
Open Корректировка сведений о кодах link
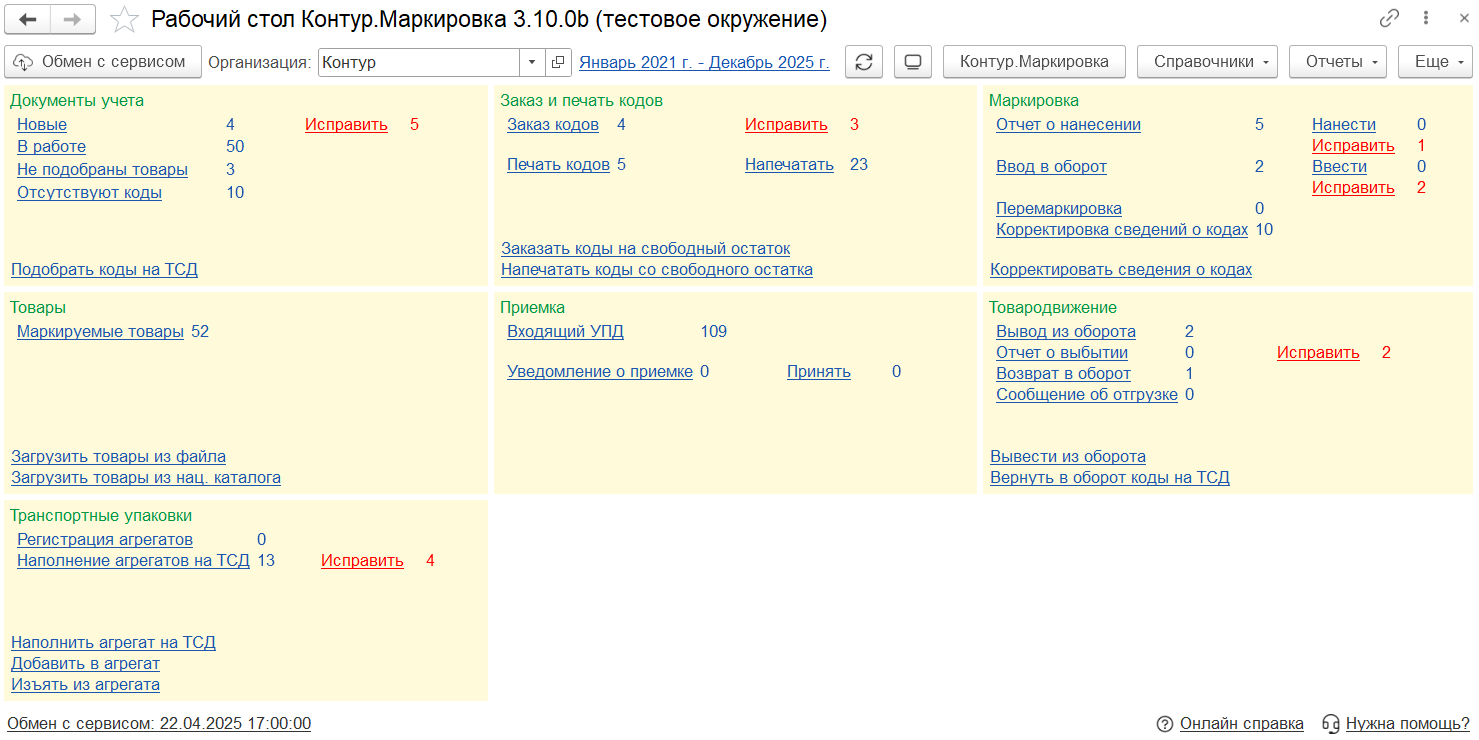tap(1122, 230)
